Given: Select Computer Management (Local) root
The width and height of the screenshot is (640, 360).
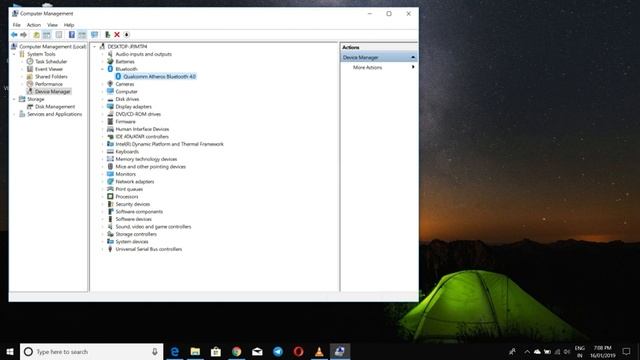Looking at the screenshot, I should point(53,47).
